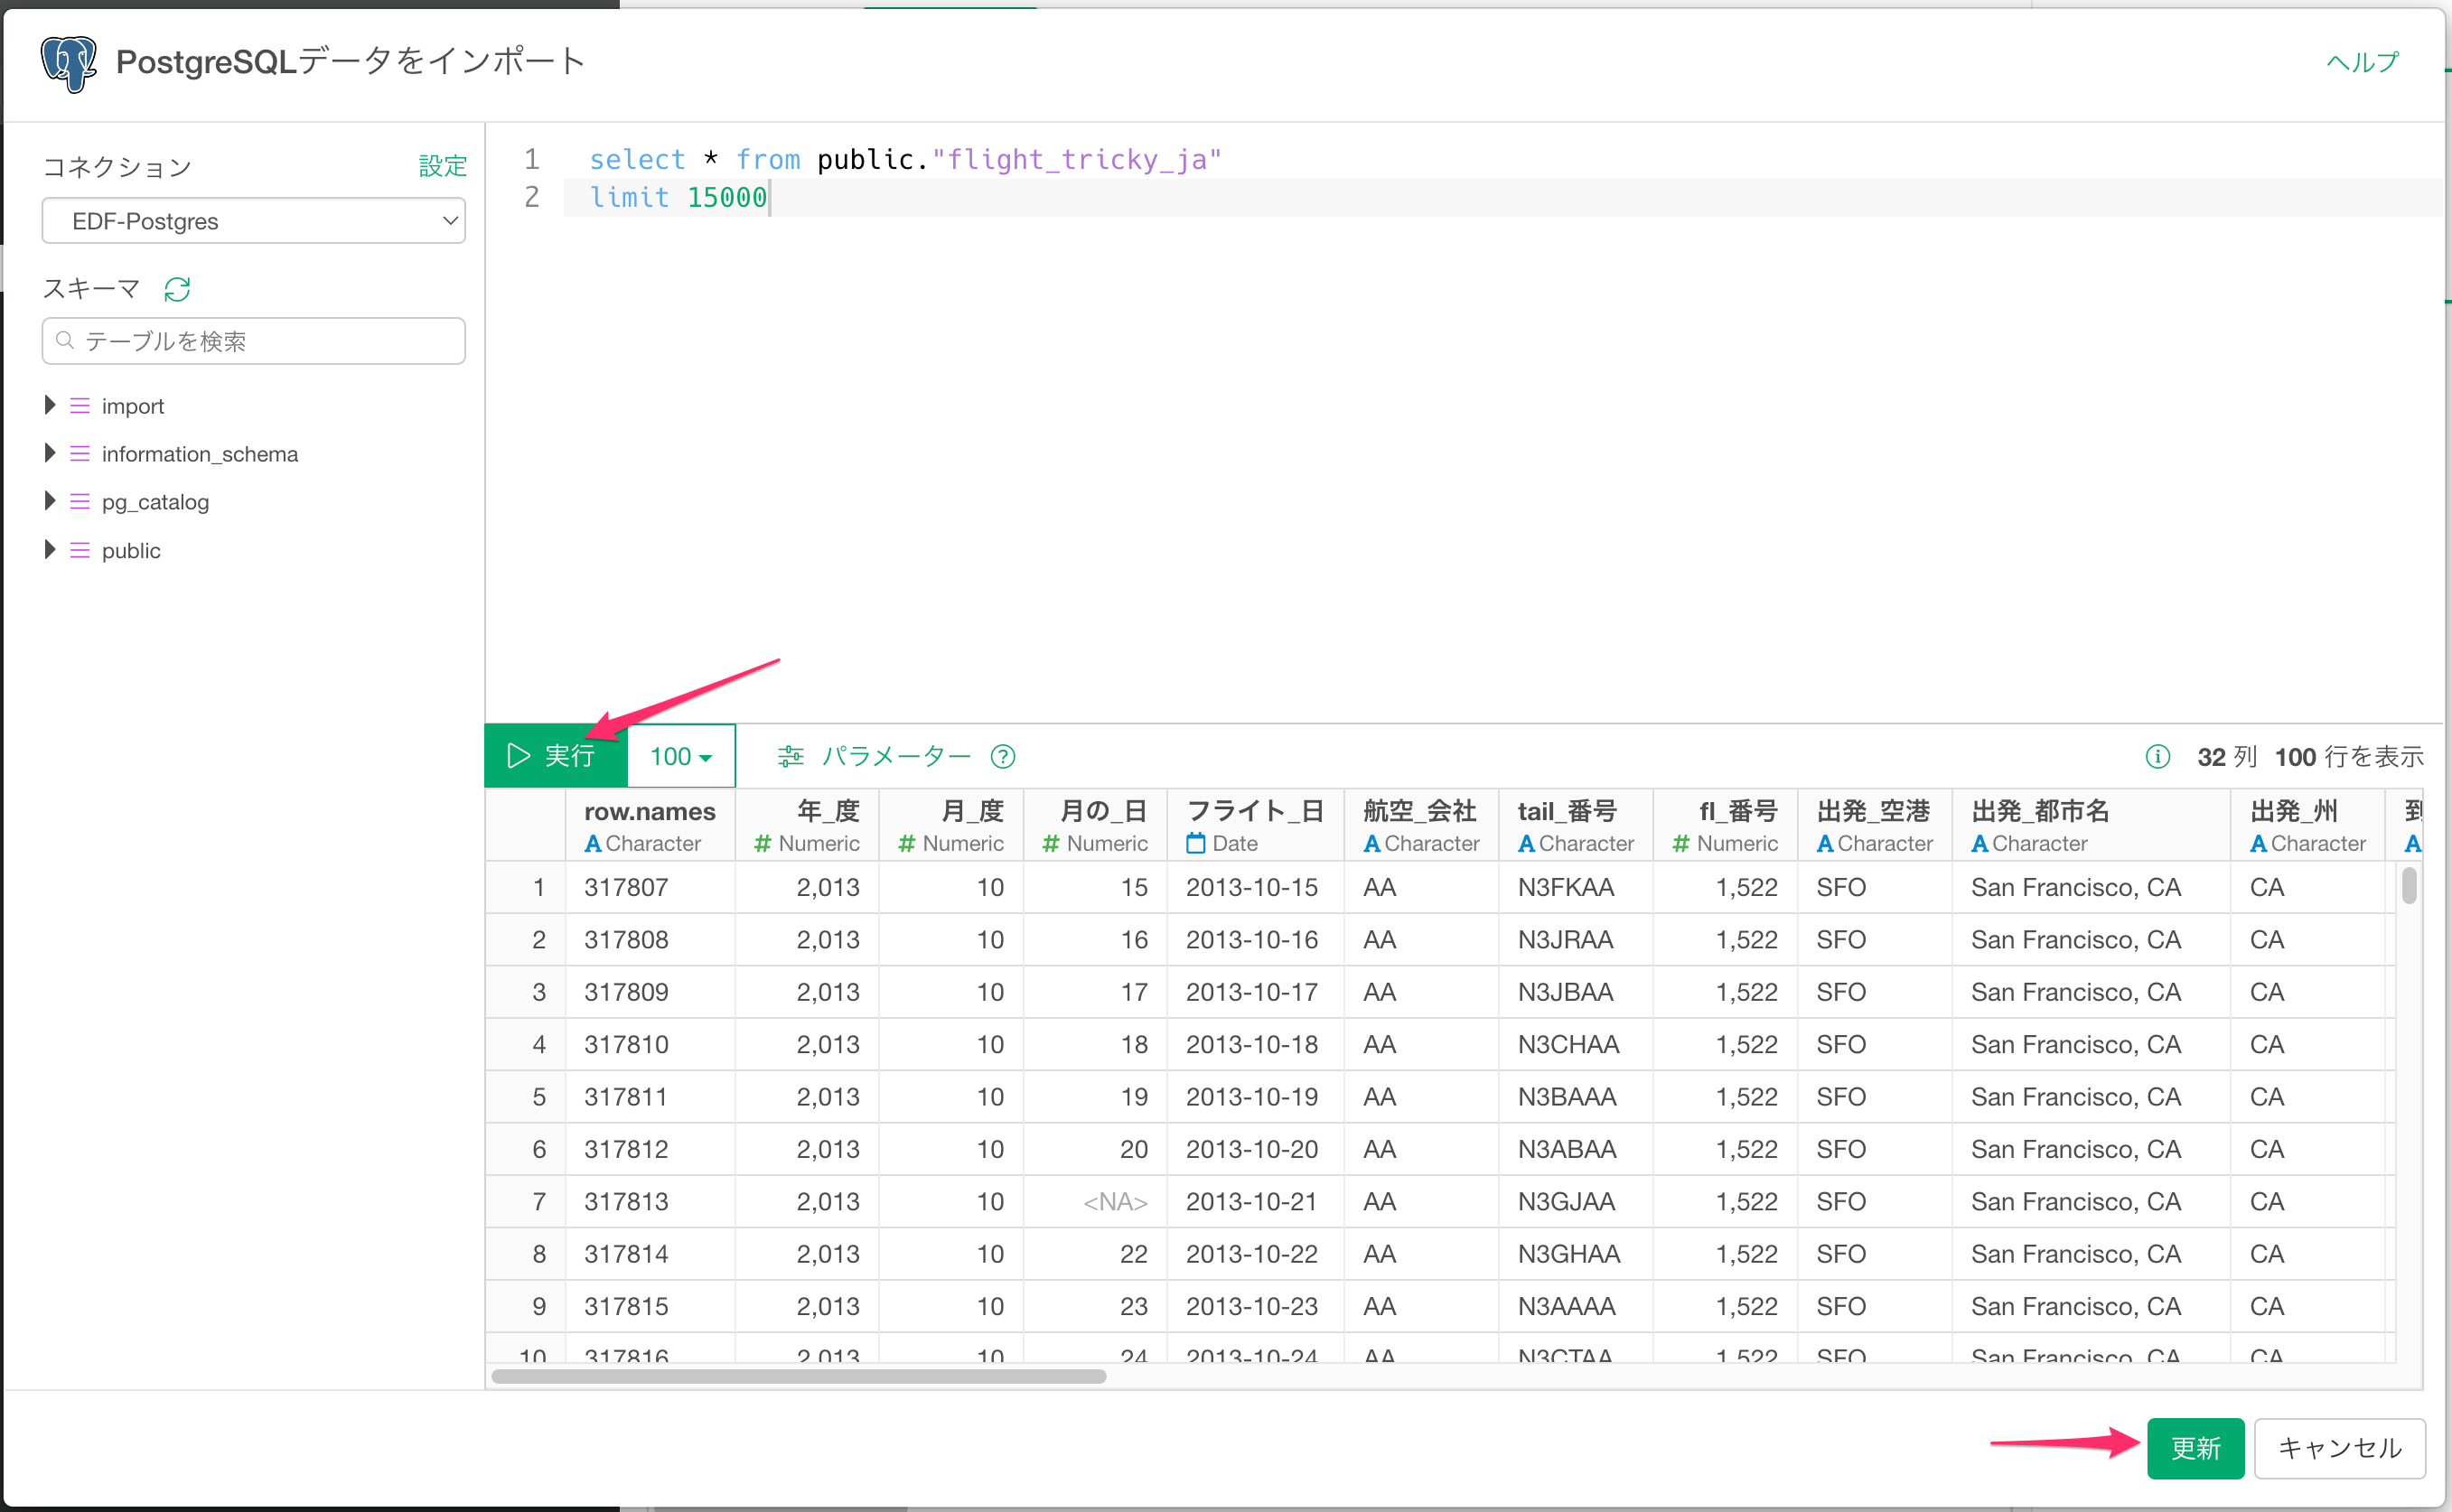The height and width of the screenshot is (1512, 2452).
Task: Expand the import schema tree node
Action: click(49, 405)
